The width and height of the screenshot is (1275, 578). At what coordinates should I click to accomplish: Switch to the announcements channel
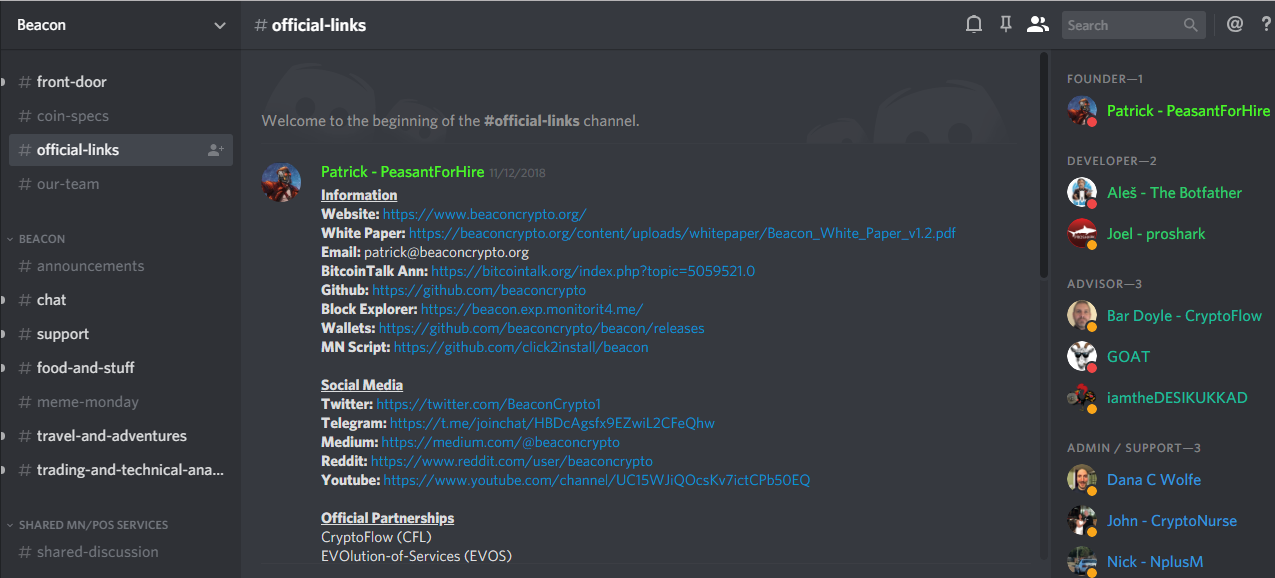click(x=90, y=266)
